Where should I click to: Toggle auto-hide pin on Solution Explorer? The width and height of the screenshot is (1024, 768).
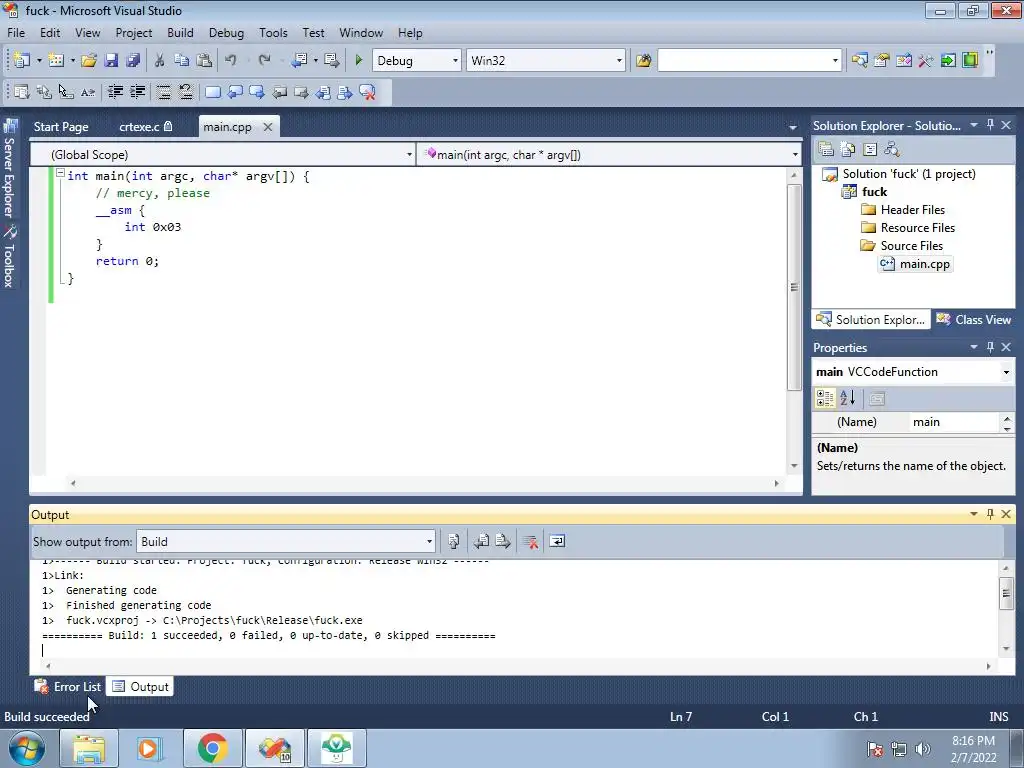click(990, 125)
